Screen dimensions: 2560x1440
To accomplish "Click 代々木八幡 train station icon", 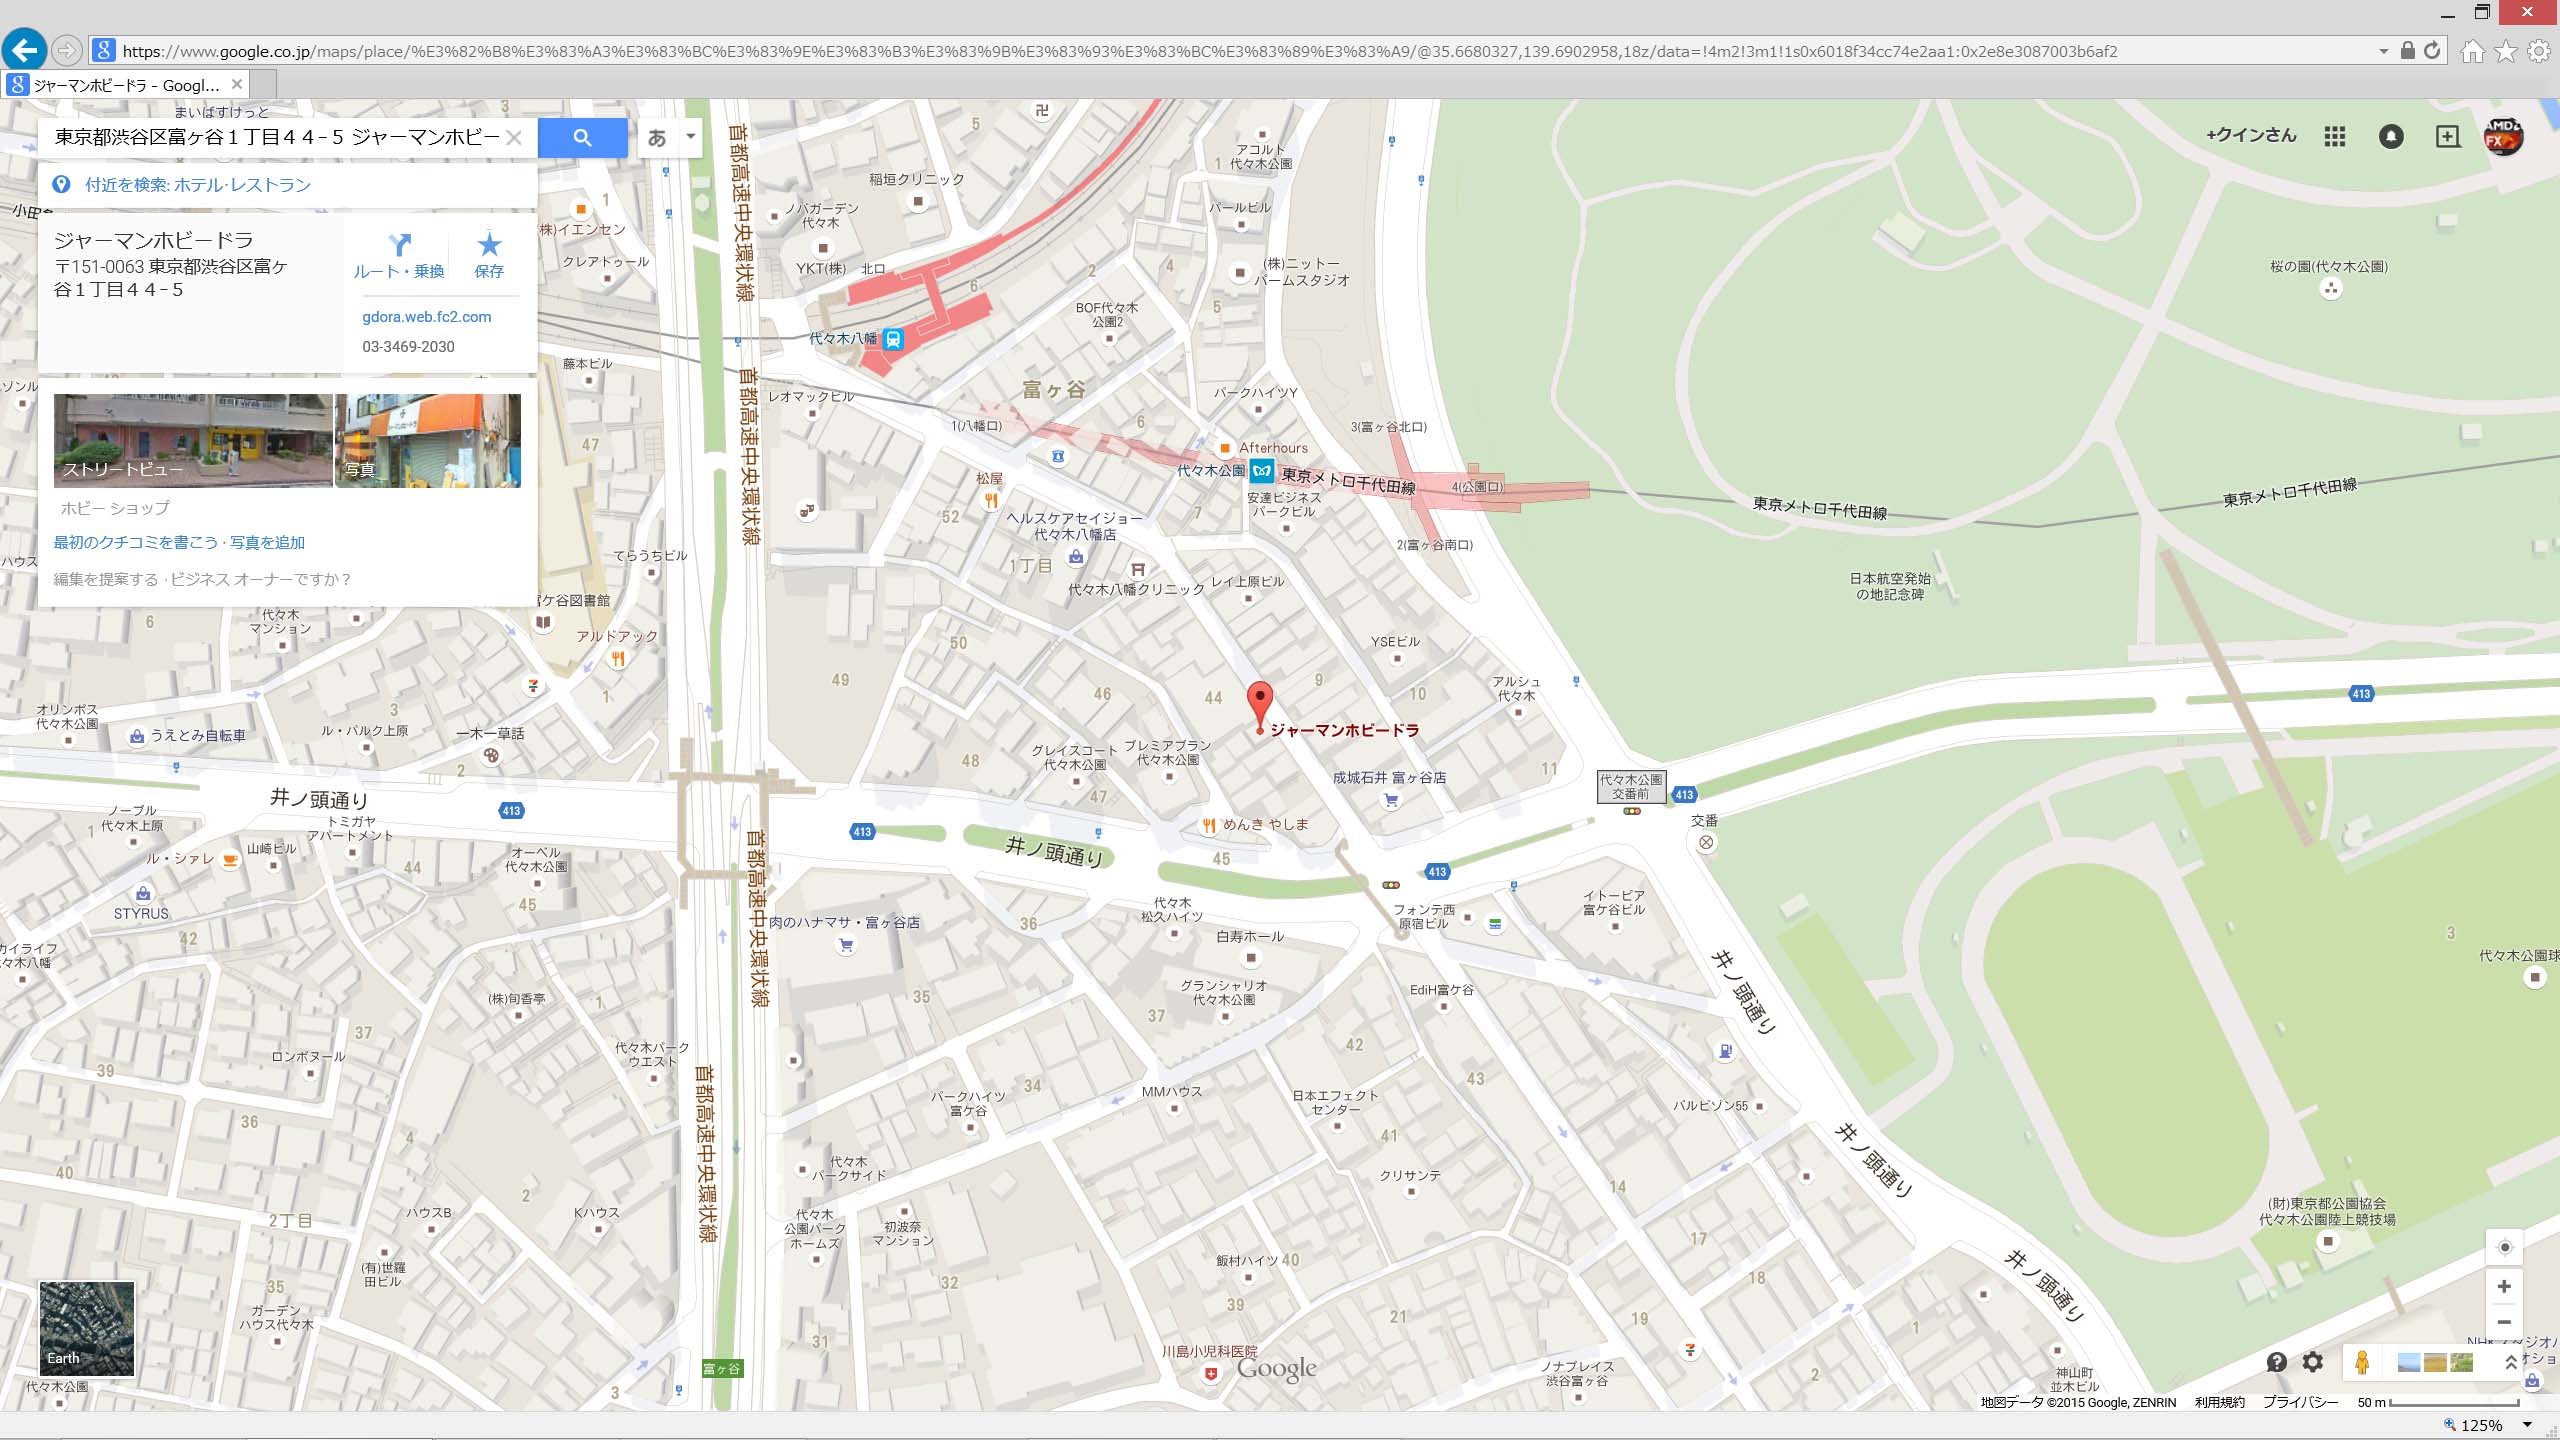I will coord(893,340).
